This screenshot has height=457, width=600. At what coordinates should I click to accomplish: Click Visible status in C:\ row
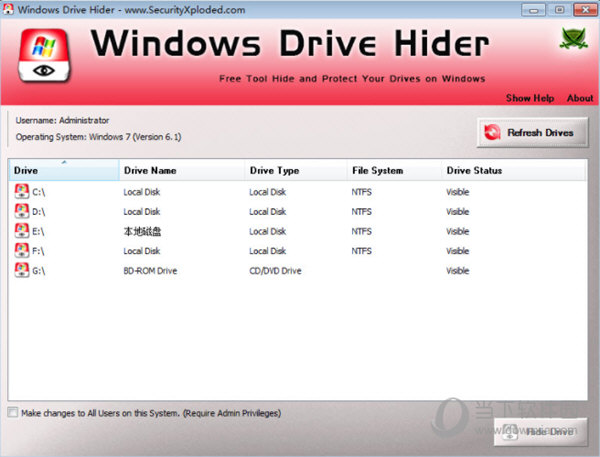(458, 192)
